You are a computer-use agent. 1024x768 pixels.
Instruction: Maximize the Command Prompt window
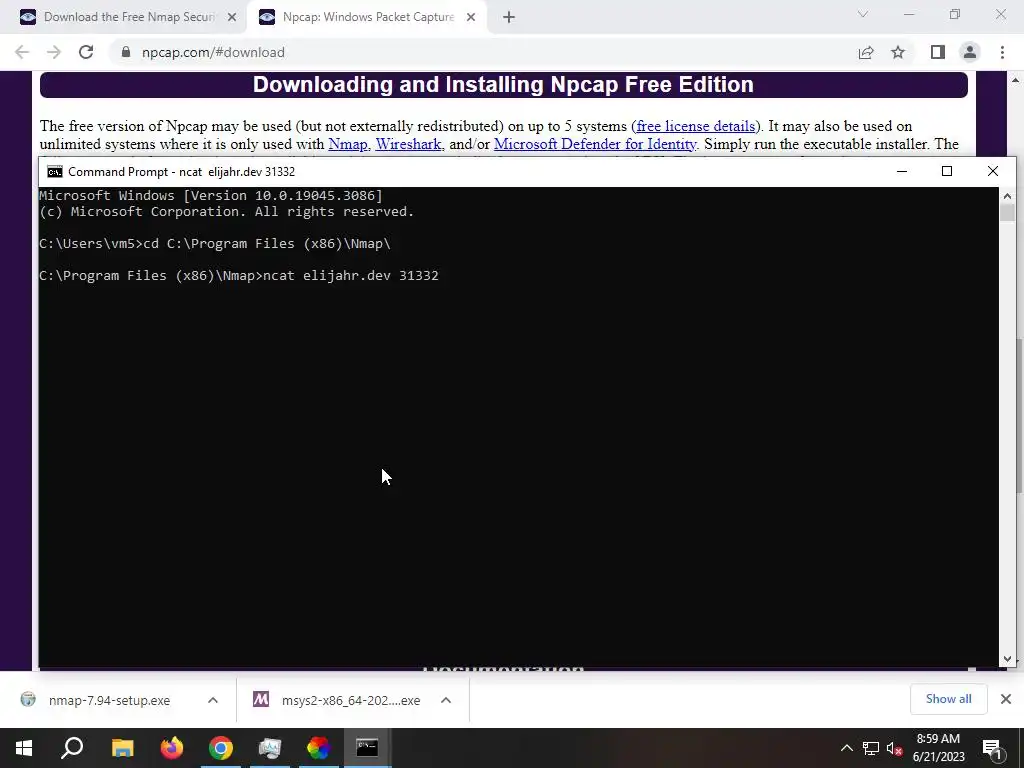pos(947,171)
